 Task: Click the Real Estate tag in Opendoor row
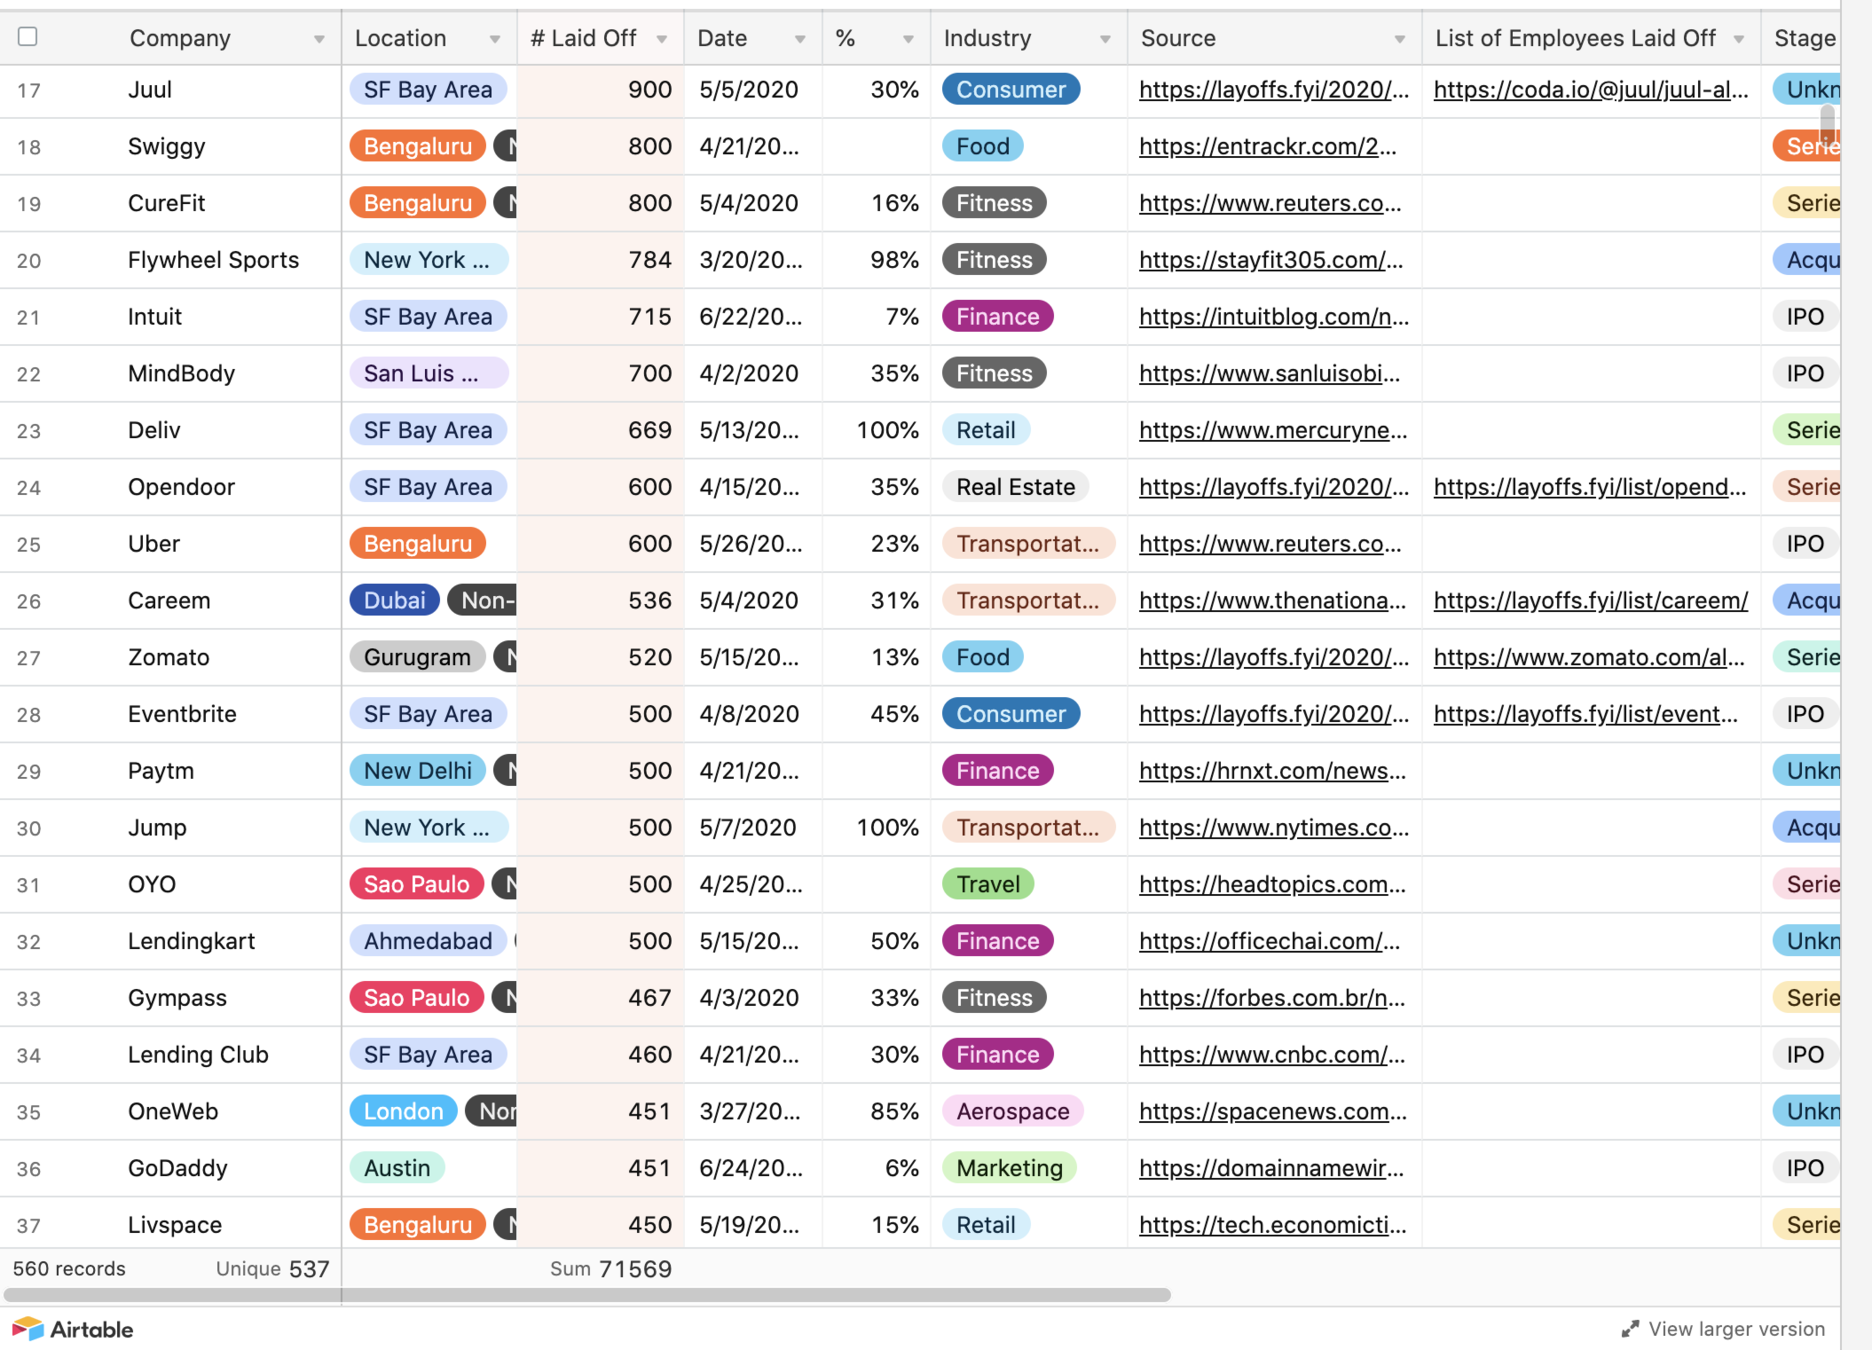[1015, 488]
